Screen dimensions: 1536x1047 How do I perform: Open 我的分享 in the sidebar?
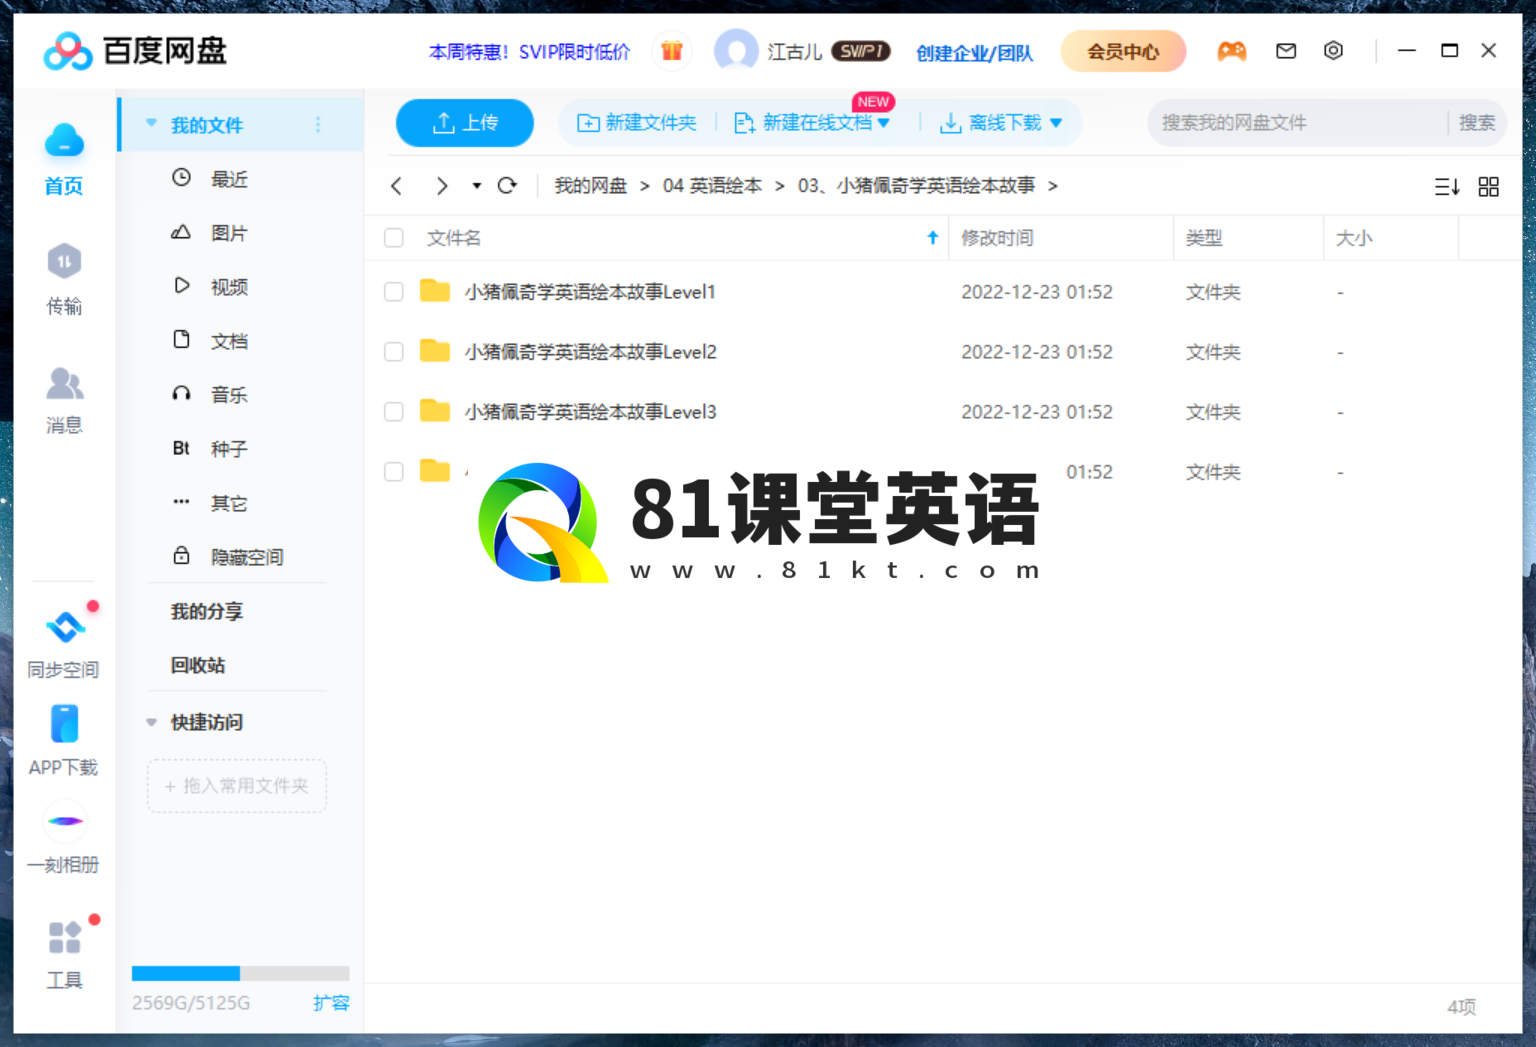click(x=207, y=611)
